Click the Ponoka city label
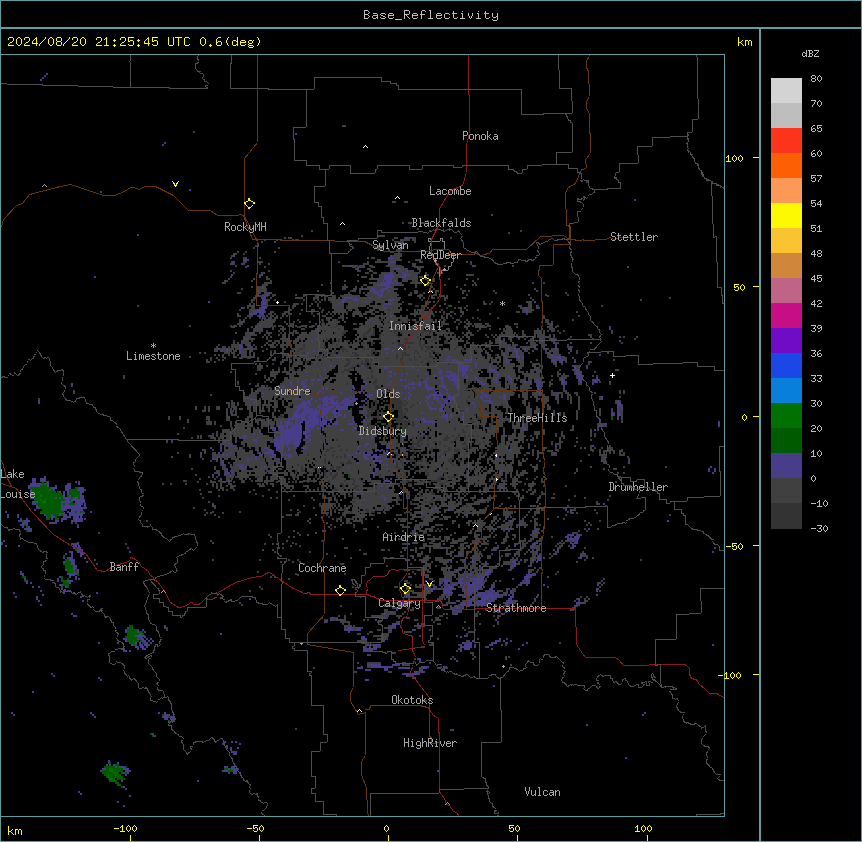The width and height of the screenshot is (862, 842). [480, 136]
